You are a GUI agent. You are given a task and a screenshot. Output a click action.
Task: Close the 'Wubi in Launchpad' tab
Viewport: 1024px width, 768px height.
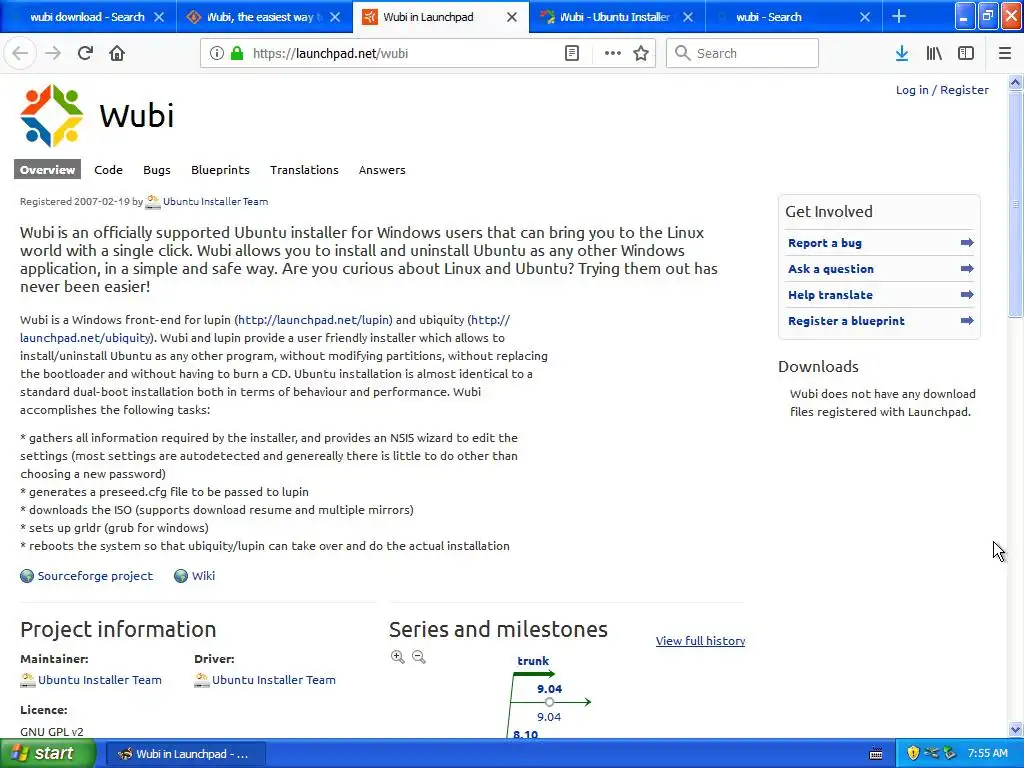512,17
